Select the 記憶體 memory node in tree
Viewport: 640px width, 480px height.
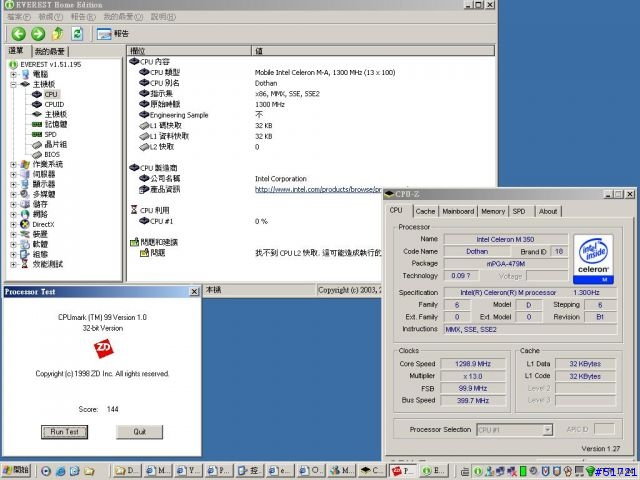[x=55, y=124]
